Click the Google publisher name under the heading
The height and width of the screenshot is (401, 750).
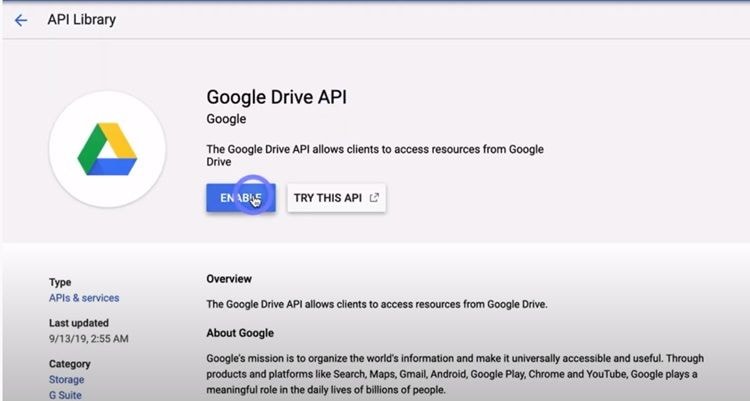(226, 119)
